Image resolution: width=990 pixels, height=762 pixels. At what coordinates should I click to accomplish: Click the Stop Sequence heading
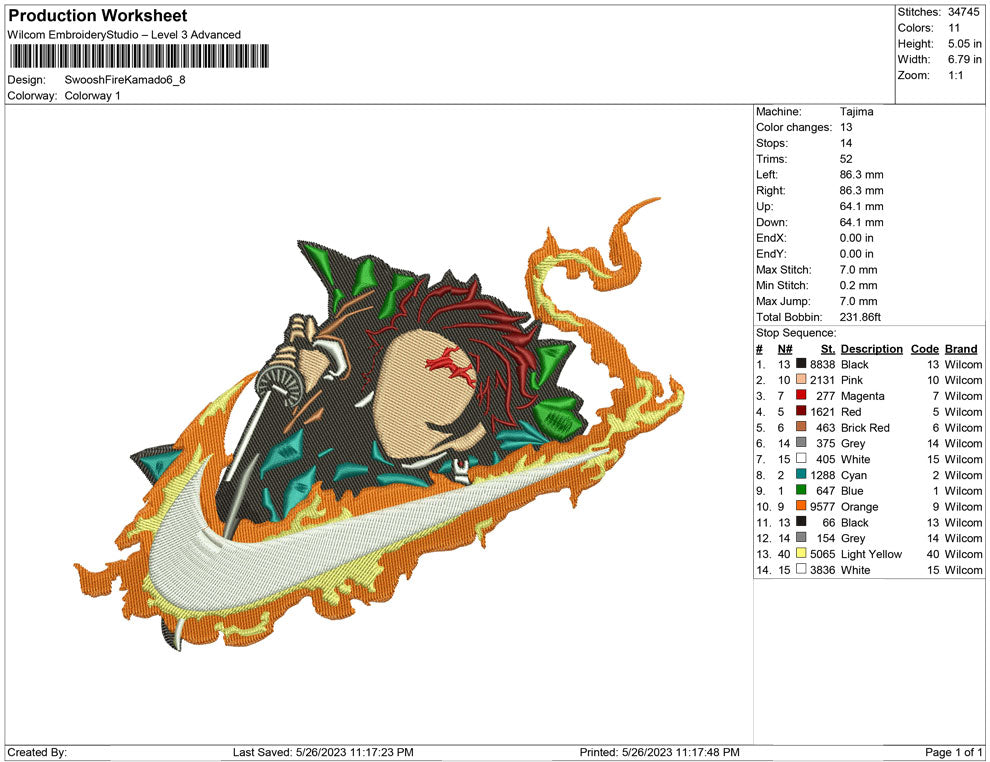[x=796, y=333]
